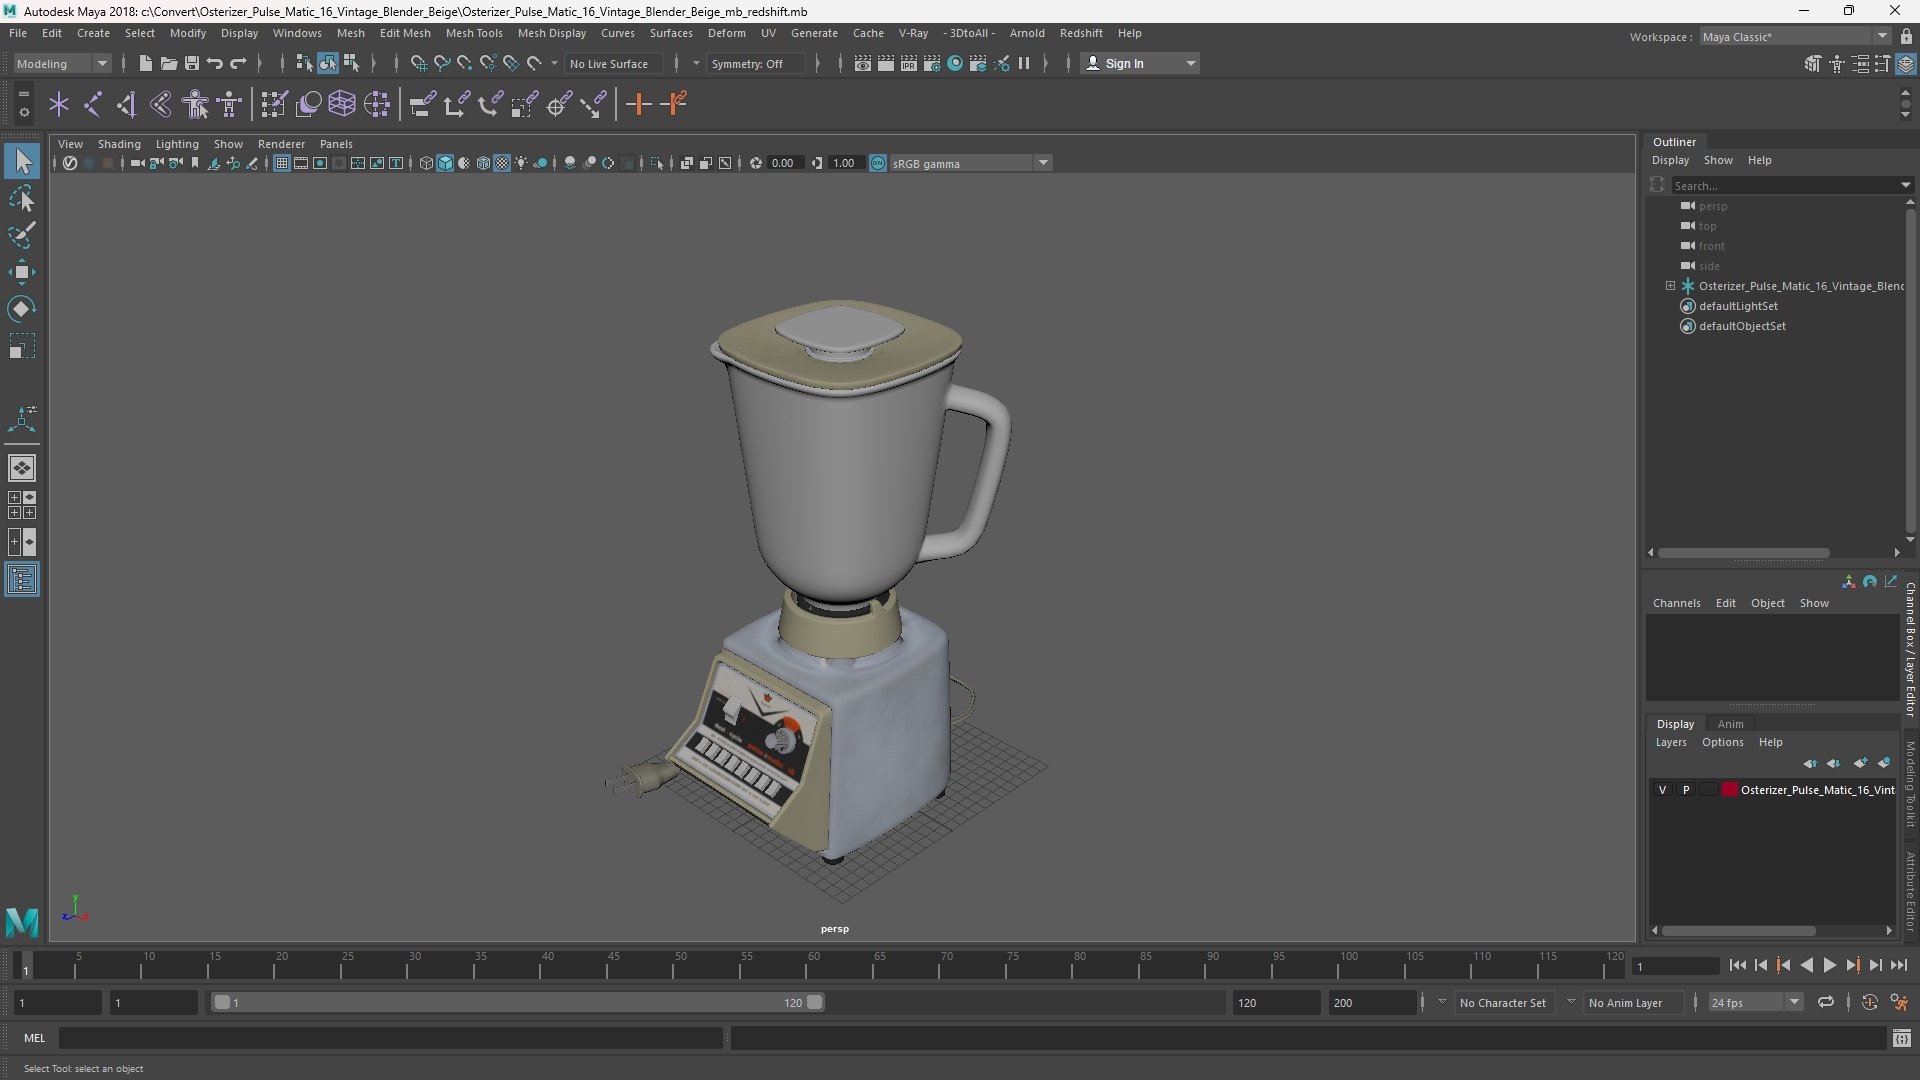Open the Sign In dropdown
This screenshot has width=1920, height=1080.
point(1141,63)
